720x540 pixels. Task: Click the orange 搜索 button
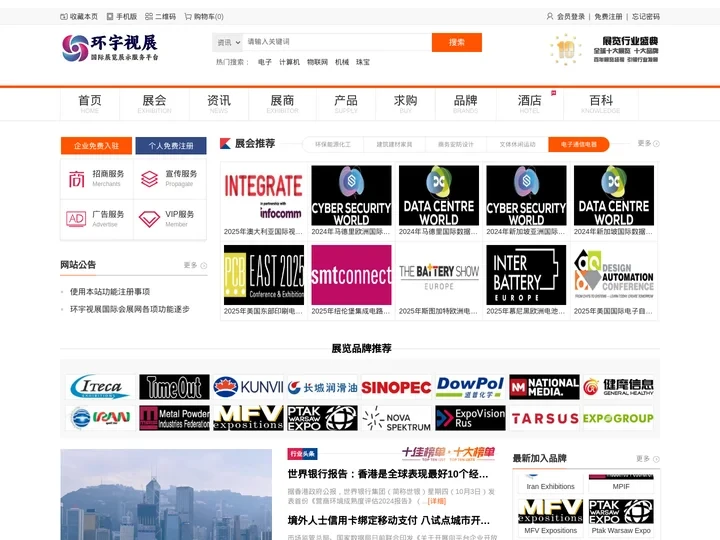coord(457,42)
